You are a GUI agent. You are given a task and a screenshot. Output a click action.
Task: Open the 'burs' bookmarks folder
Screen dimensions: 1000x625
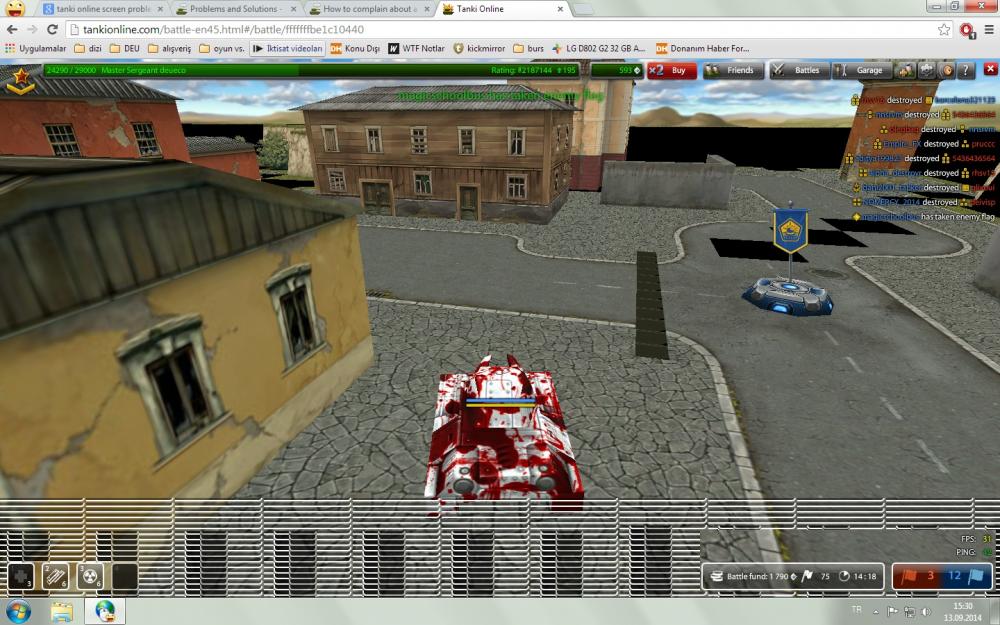click(529, 48)
